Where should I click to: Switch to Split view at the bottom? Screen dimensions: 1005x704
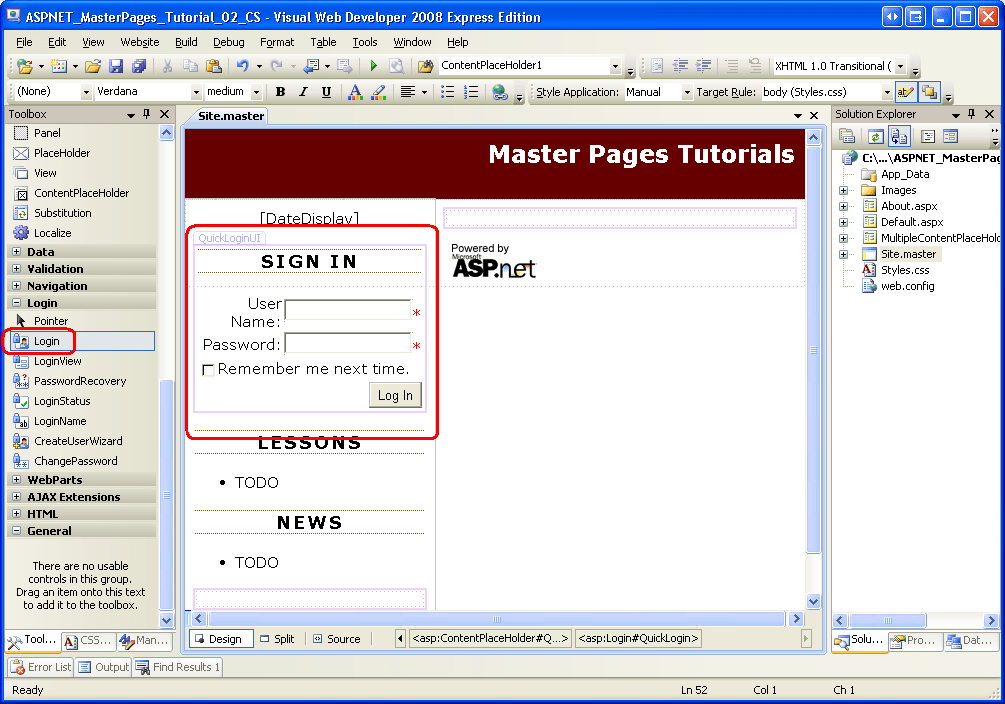click(x=277, y=638)
